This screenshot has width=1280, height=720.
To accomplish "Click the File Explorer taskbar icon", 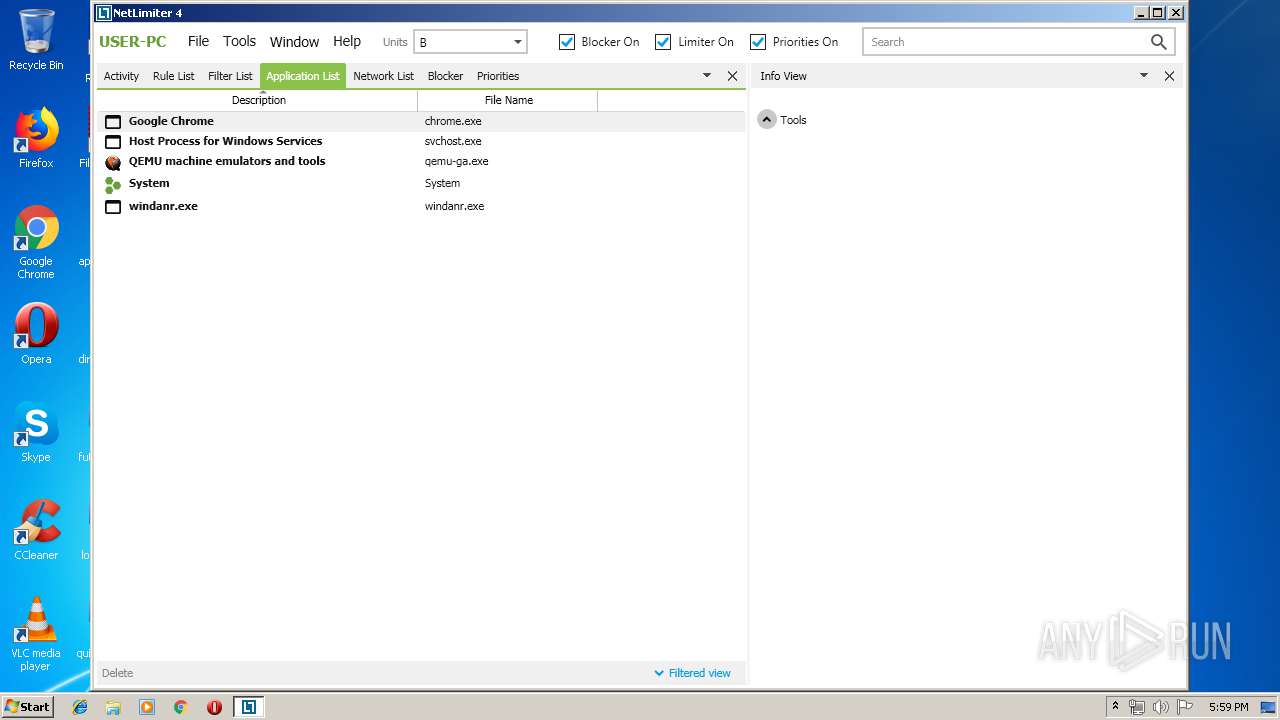I will pyautogui.click(x=113, y=707).
